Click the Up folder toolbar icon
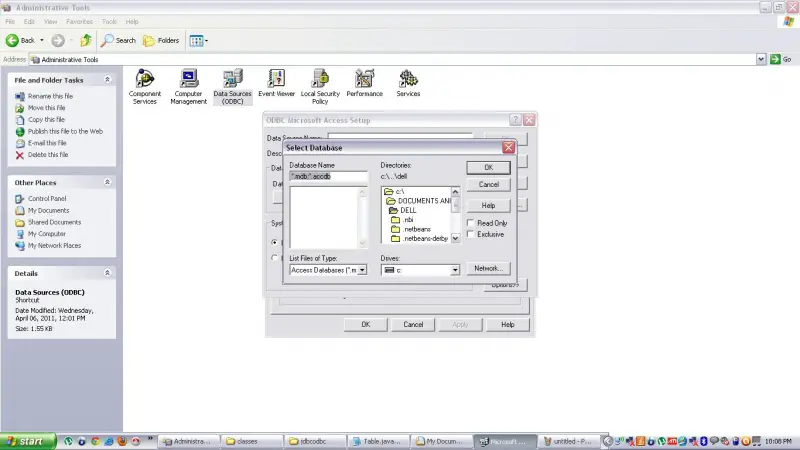This screenshot has width=800, height=450. 86,40
